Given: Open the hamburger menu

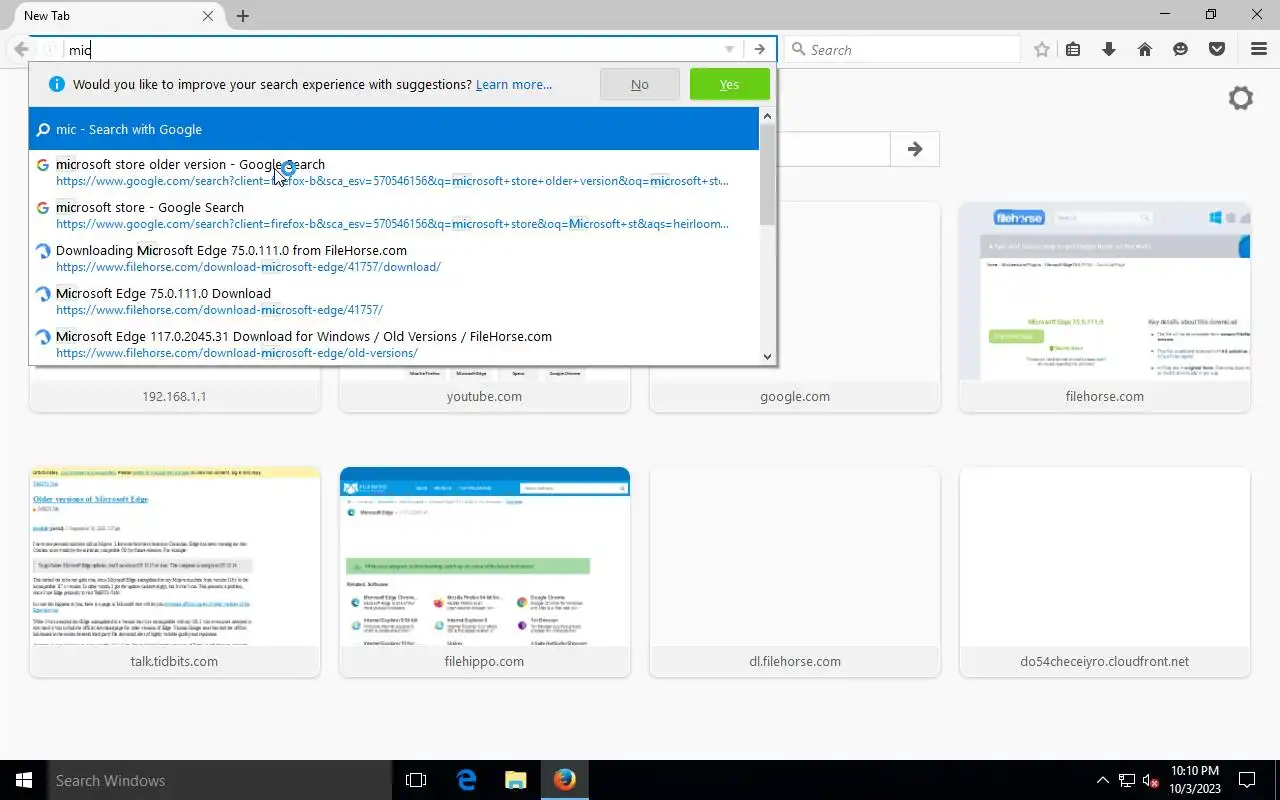Looking at the screenshot, I should [x=1259, y=49].
